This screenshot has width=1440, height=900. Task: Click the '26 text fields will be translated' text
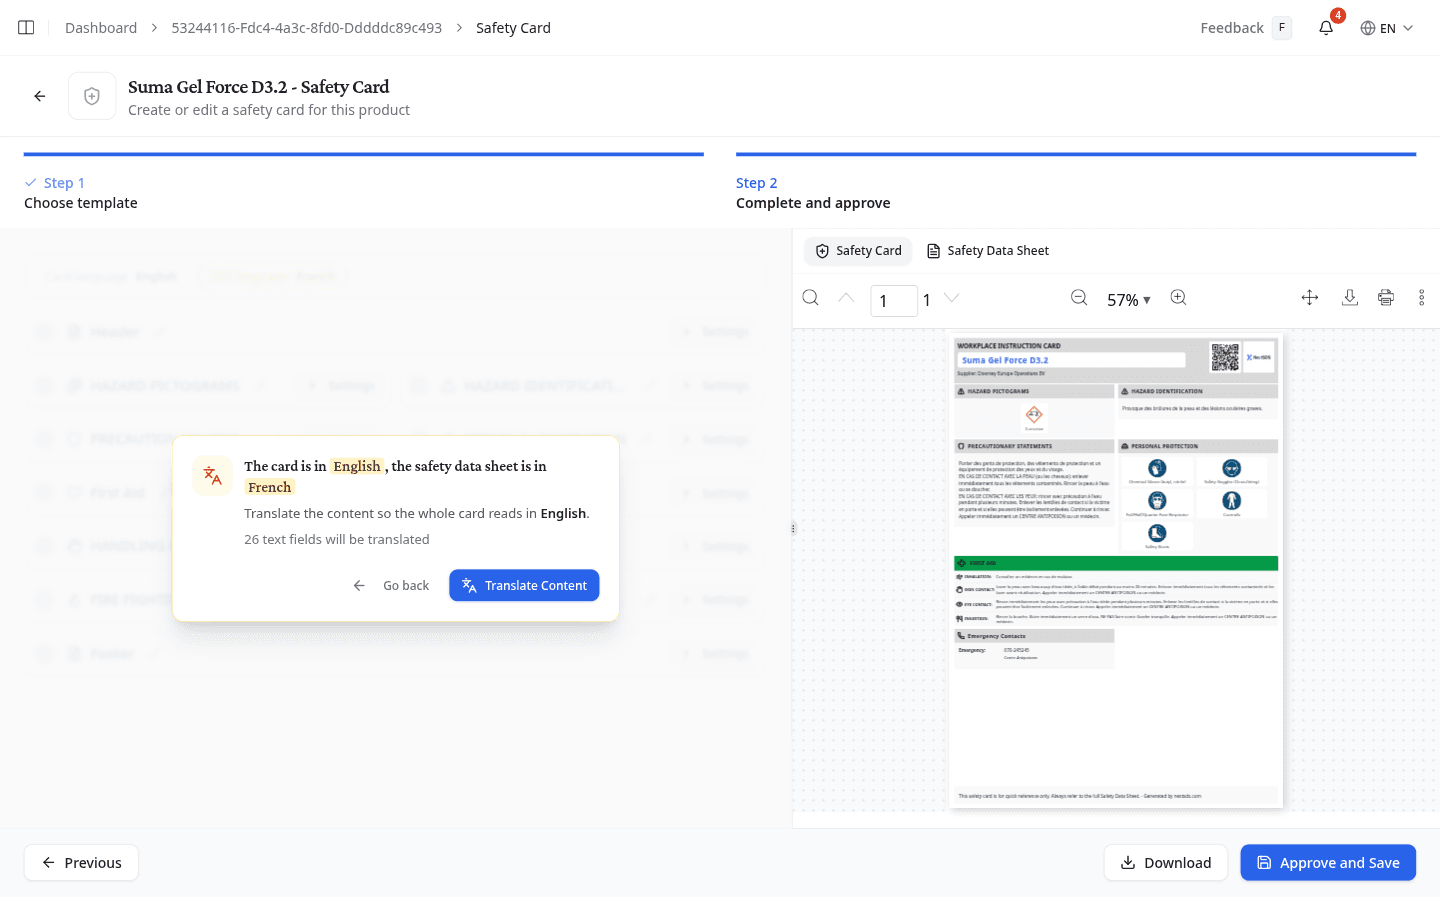[337, 540]
